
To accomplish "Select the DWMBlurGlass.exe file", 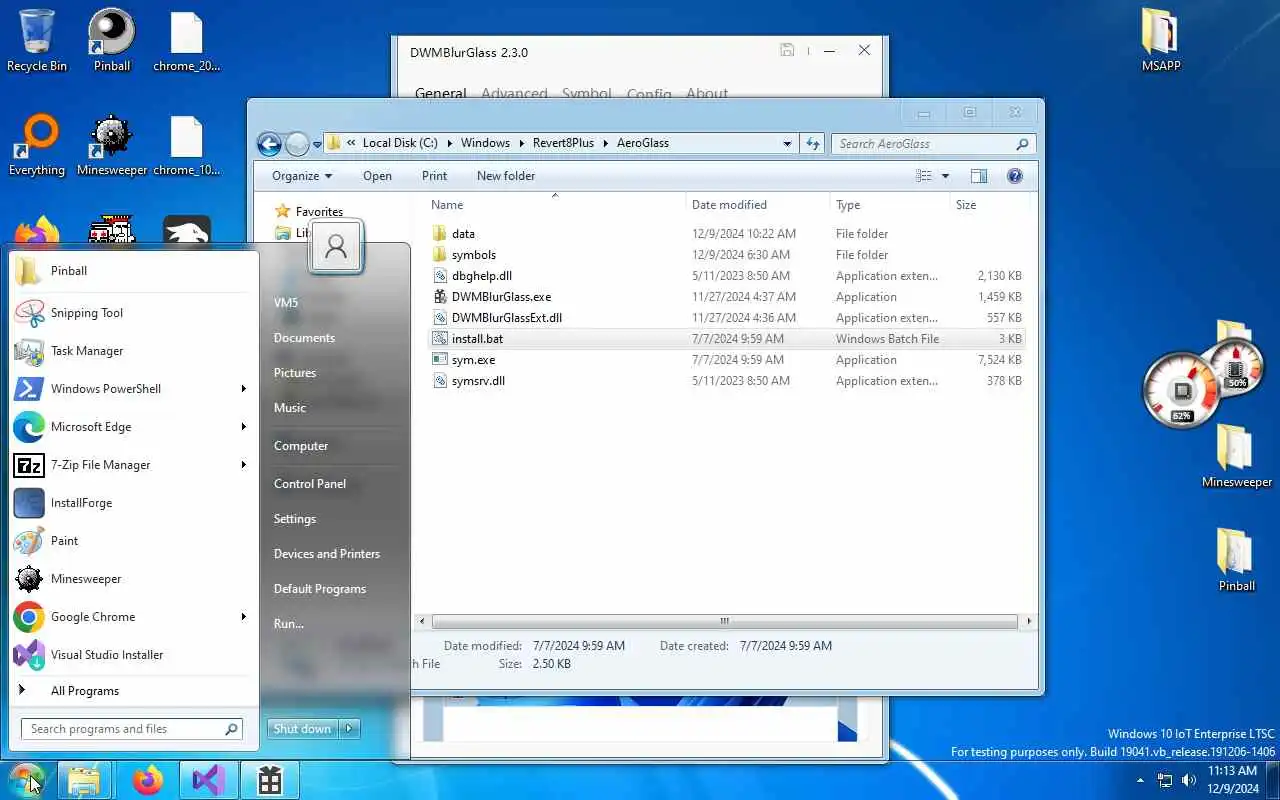I will [727, 297].
